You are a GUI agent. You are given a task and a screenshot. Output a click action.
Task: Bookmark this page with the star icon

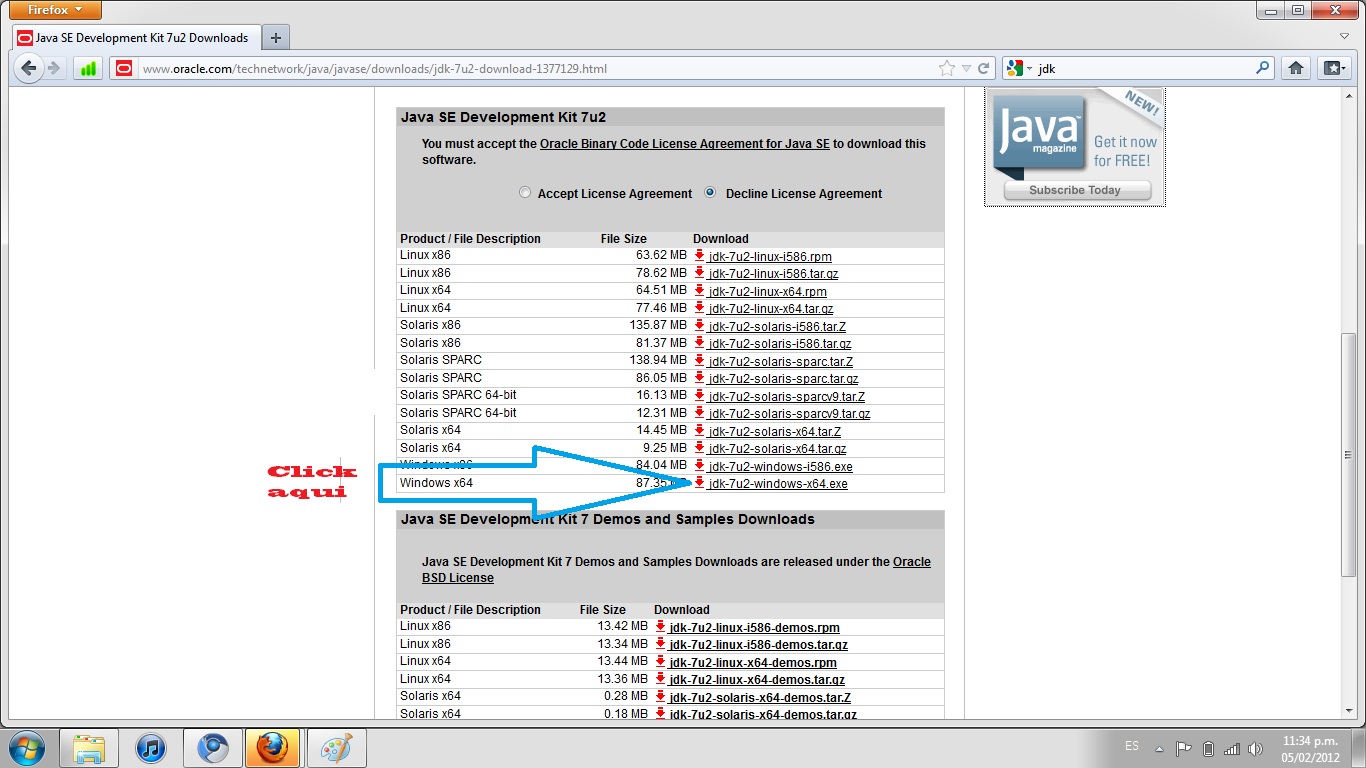pyautogui.click(x=947, y=69)
